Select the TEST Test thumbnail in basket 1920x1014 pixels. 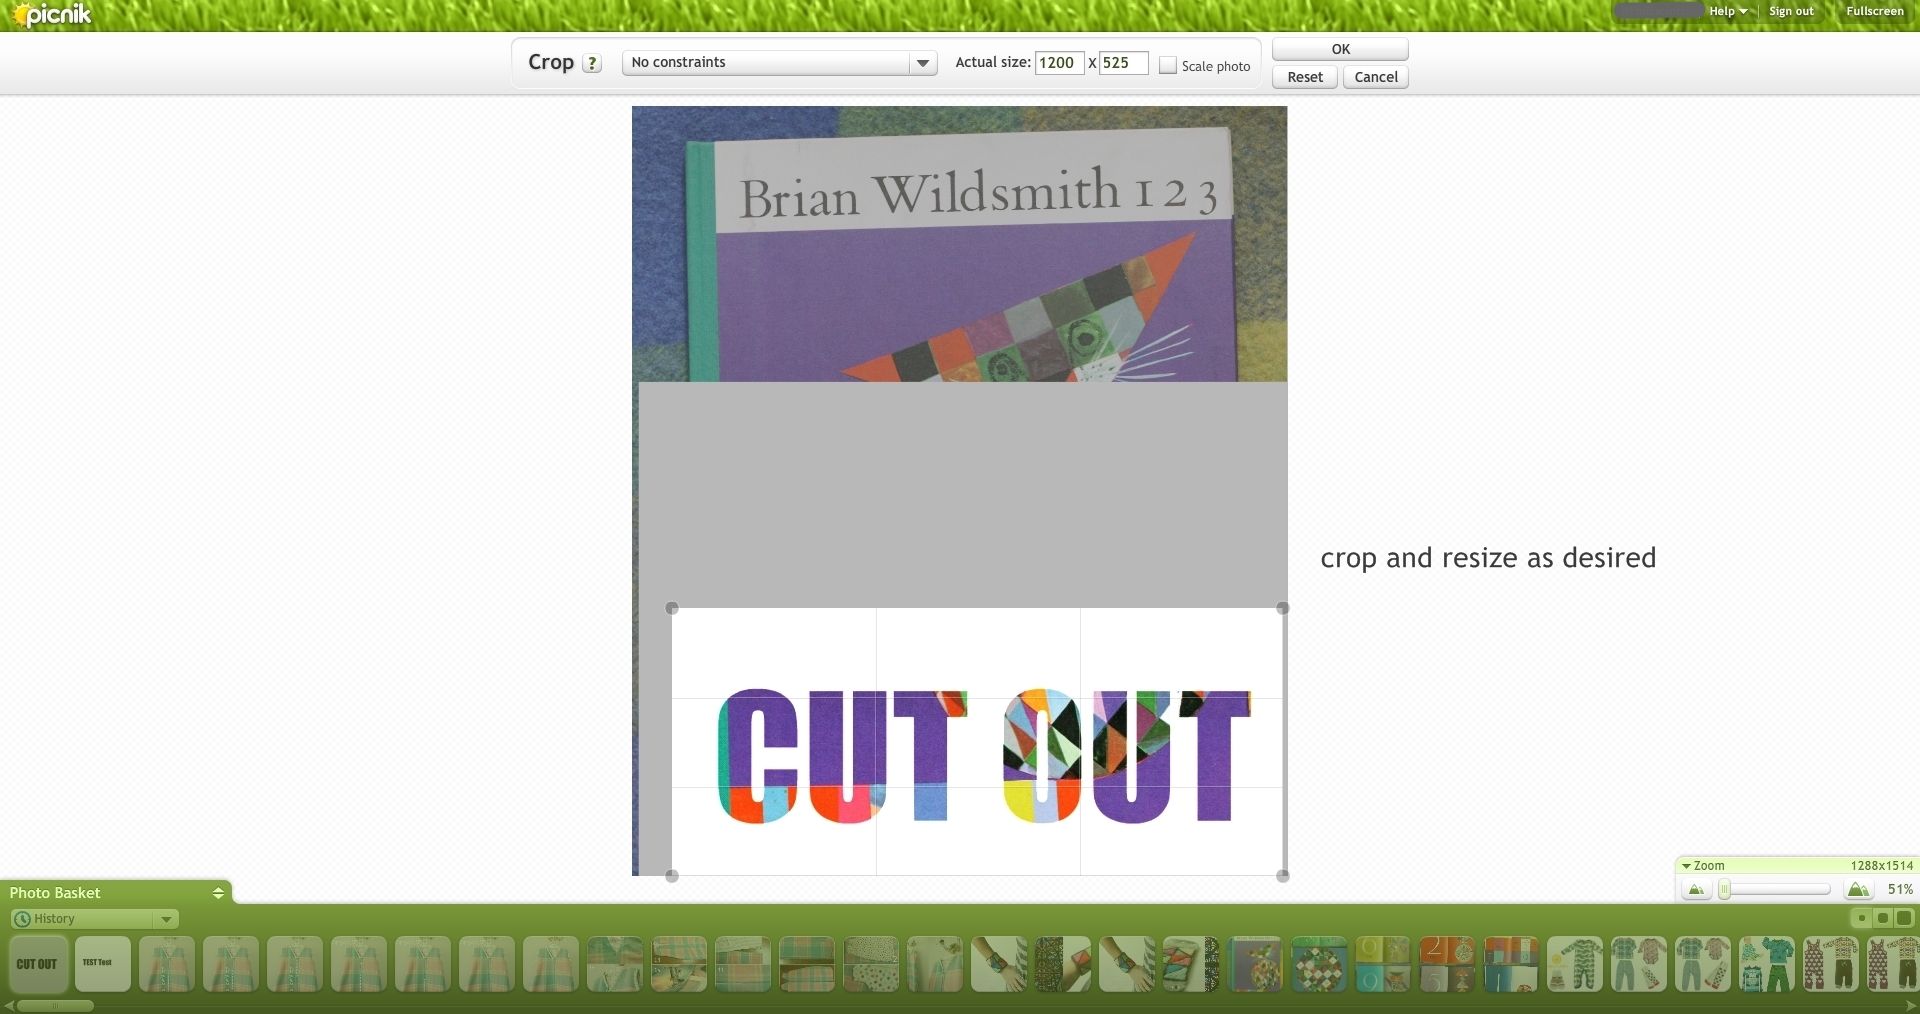click(102, 964)
